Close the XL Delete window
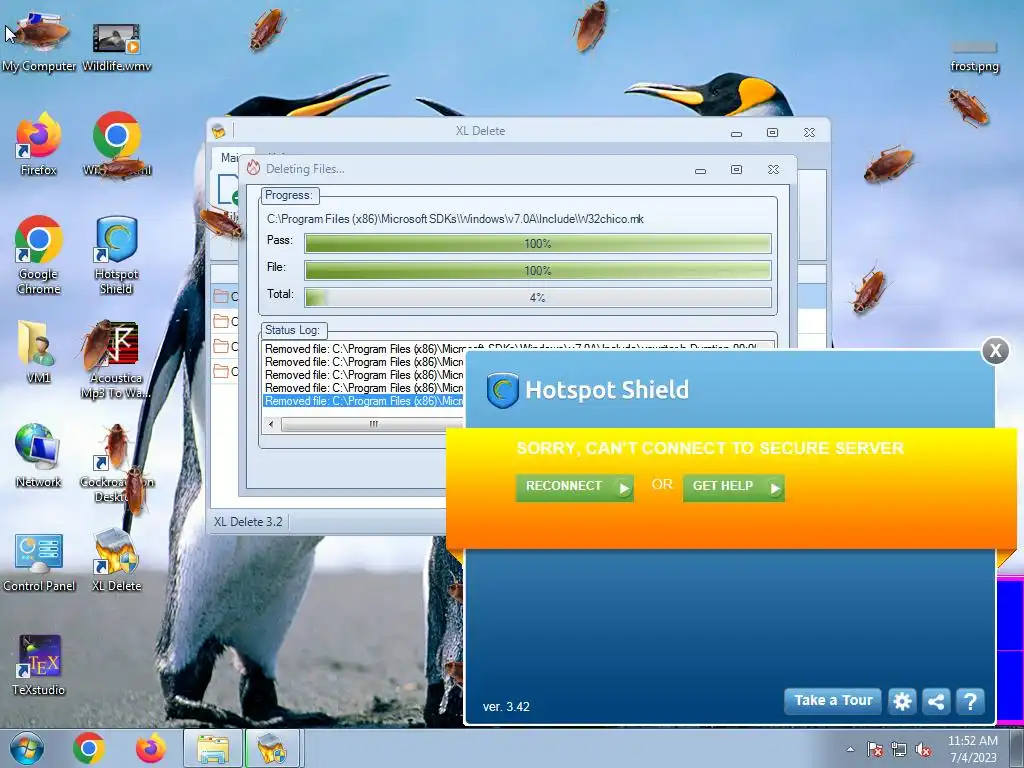1024x768 pixels. tap(809, 133)
